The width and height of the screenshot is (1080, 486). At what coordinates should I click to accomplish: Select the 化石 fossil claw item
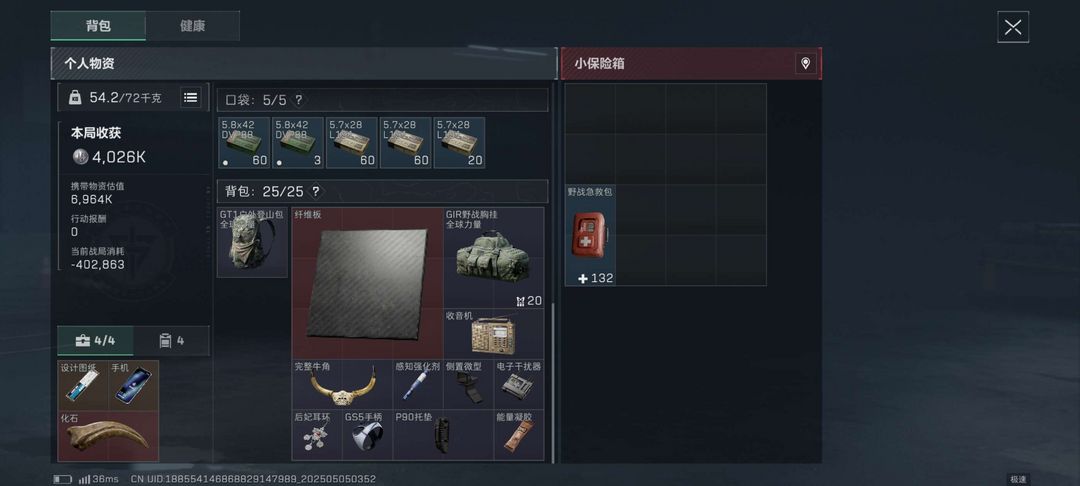tap(108, 436)
